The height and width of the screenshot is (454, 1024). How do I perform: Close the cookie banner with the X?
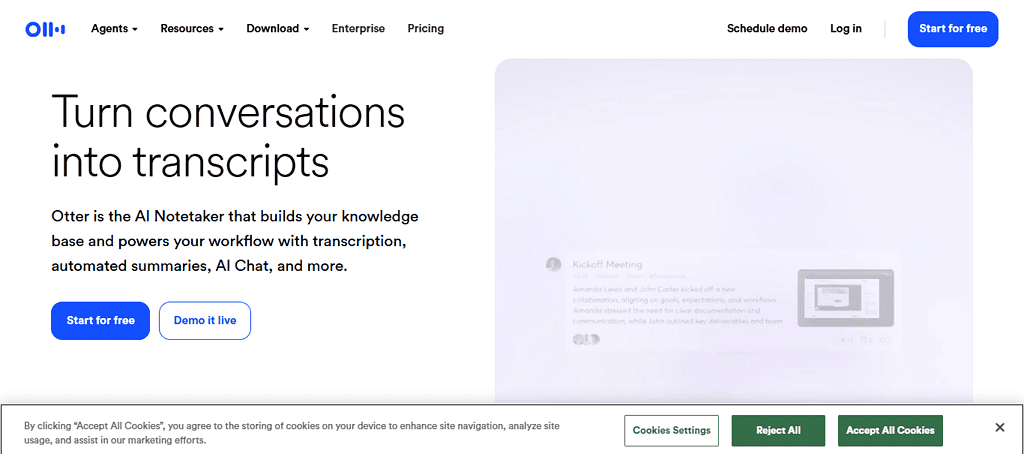[999, 428]
